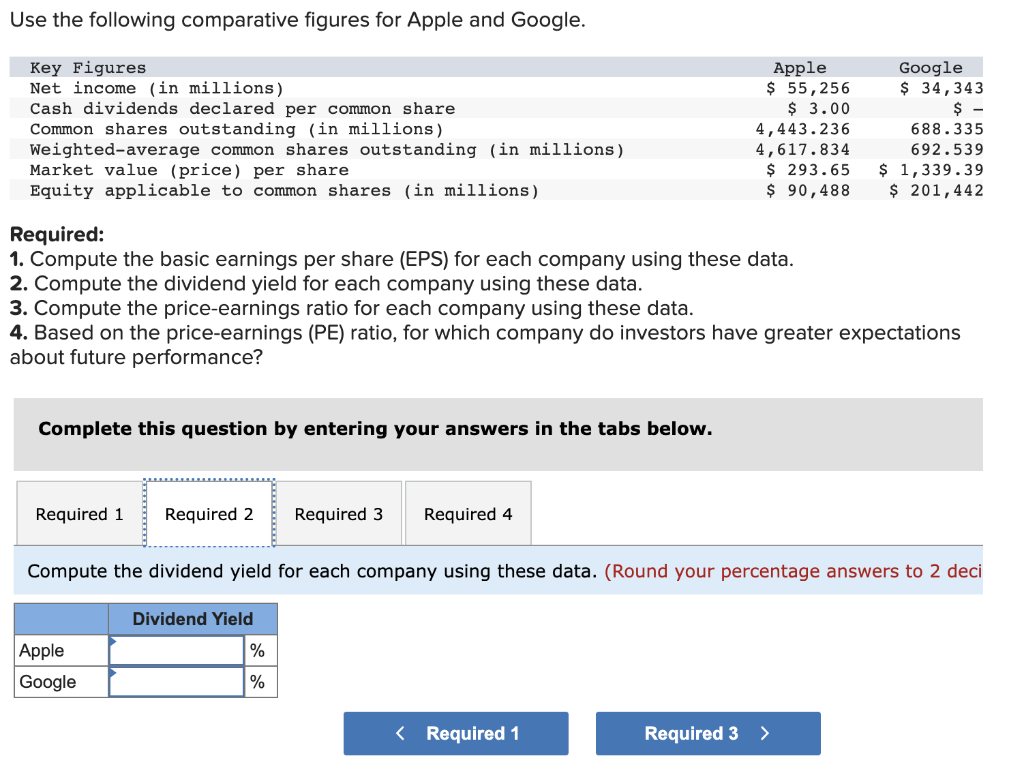Click the percent sign beside Apple's field

(259, 650)
